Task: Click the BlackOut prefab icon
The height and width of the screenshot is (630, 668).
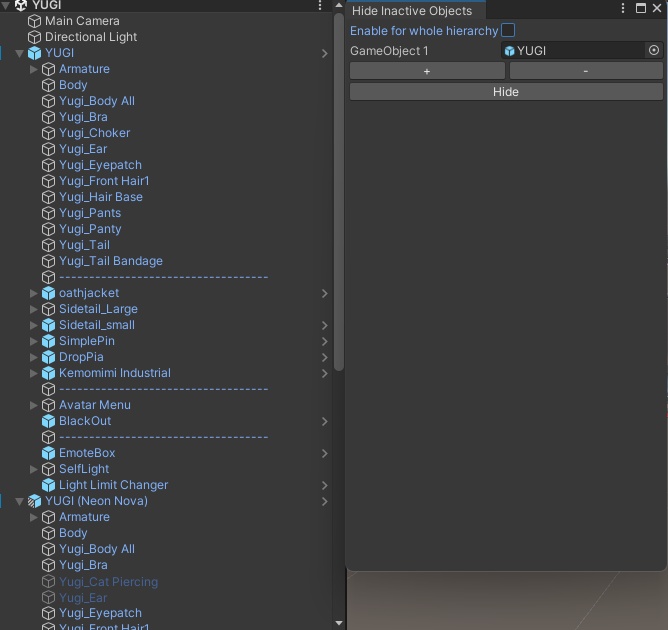Action: pyautogui.click(x=48, y=421)
